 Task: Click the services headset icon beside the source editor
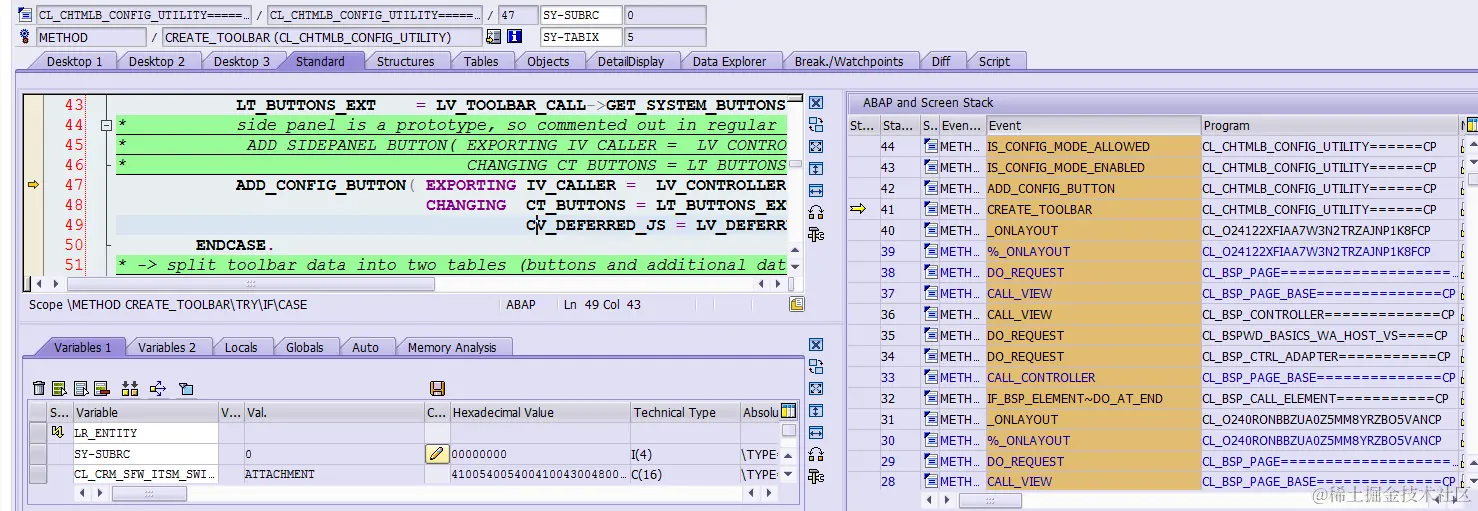[816, 213]
